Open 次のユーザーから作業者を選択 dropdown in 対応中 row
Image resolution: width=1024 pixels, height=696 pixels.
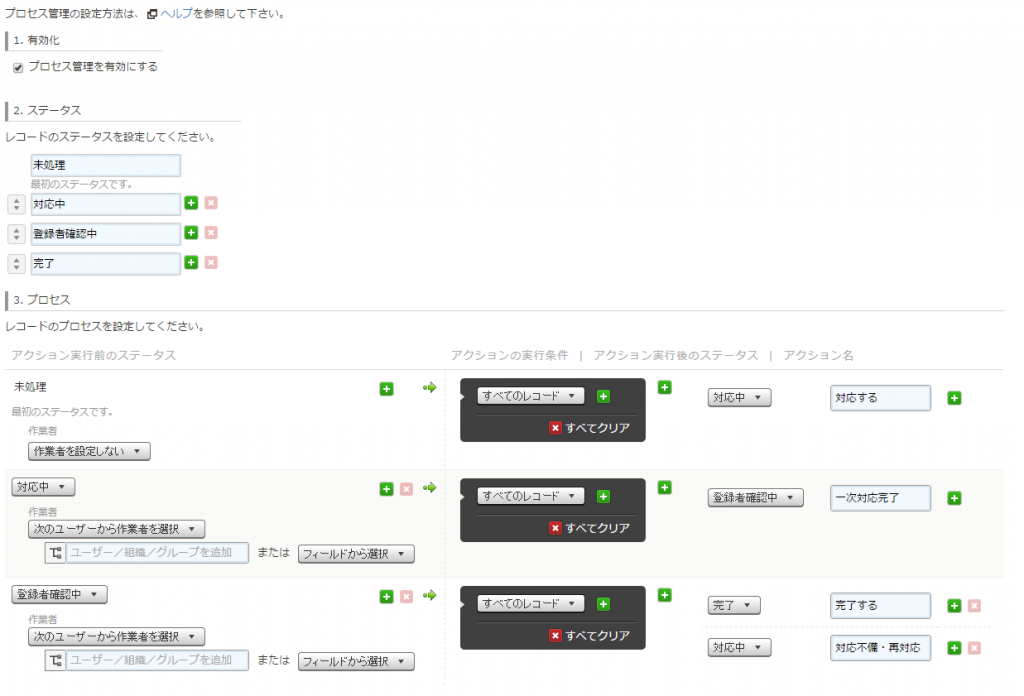[x=116, y=529]
